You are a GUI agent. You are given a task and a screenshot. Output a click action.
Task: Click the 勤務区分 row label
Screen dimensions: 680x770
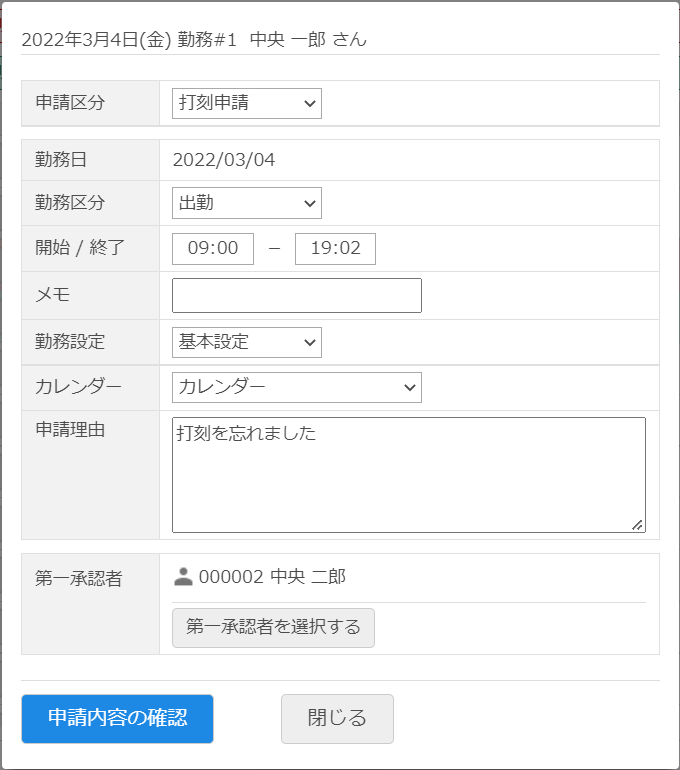click(70, 202)
